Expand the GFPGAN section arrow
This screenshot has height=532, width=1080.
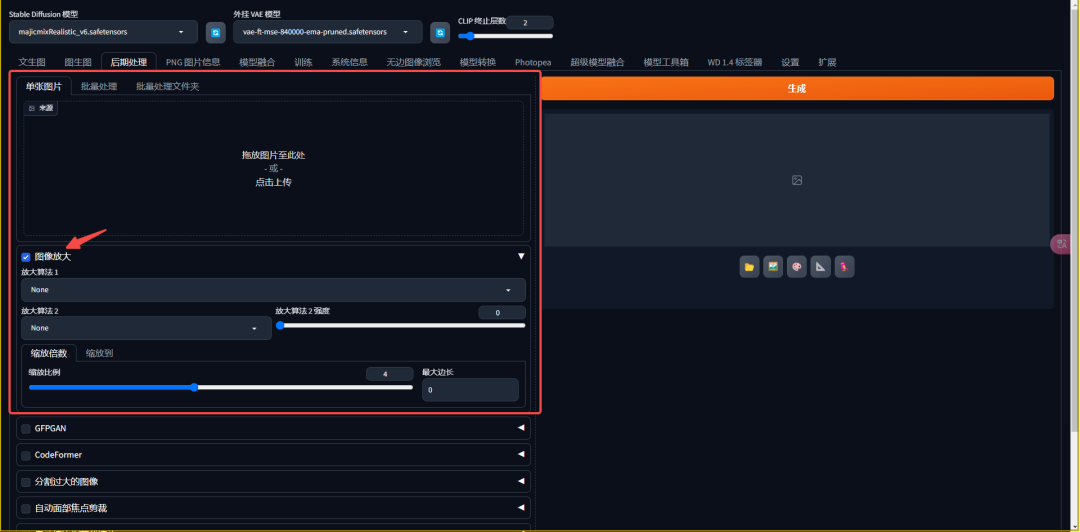click(x=521, y=428)
